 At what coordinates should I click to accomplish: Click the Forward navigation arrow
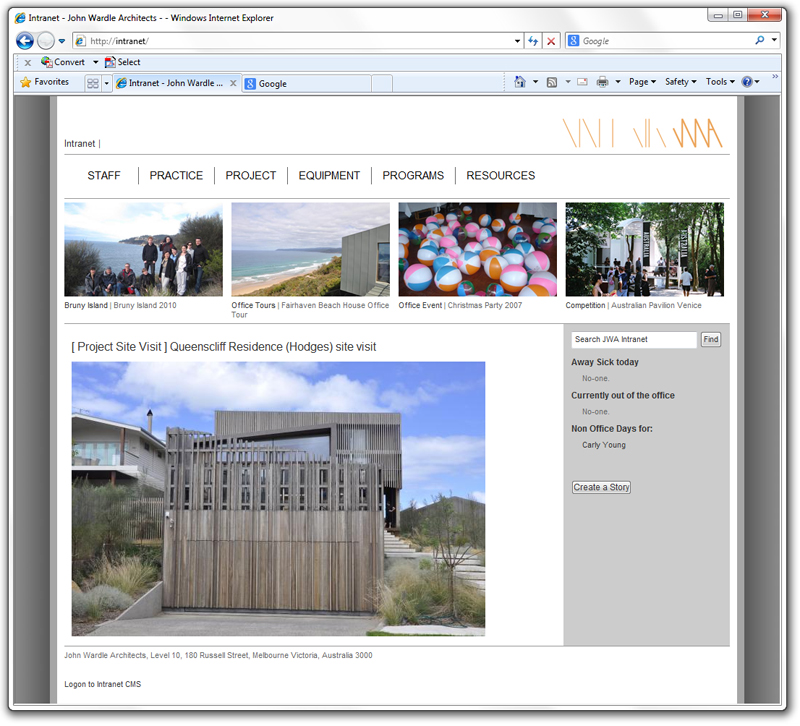click(46, 40)
